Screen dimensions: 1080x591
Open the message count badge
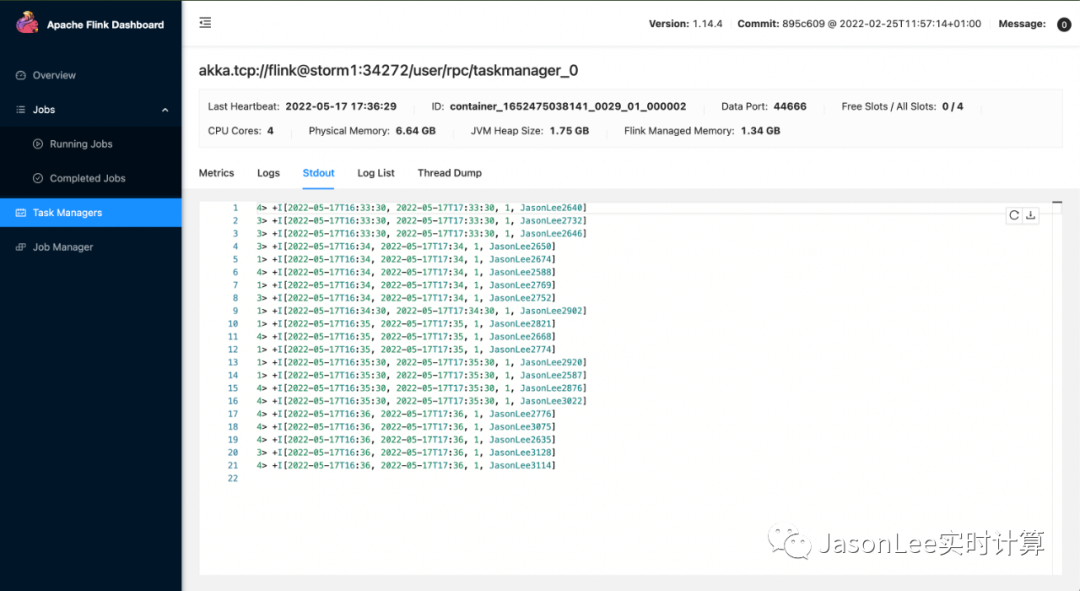click(x=1064, y=24)
